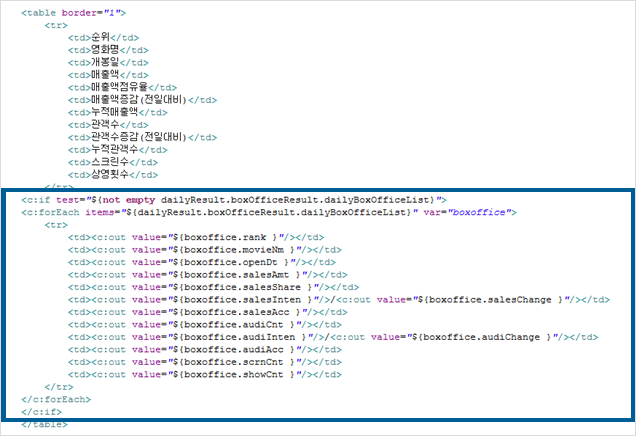Click the boxoffice.salesAcc output line
Image resolution: width=636 pixels, height=436 pixels.
click(208, 312)
